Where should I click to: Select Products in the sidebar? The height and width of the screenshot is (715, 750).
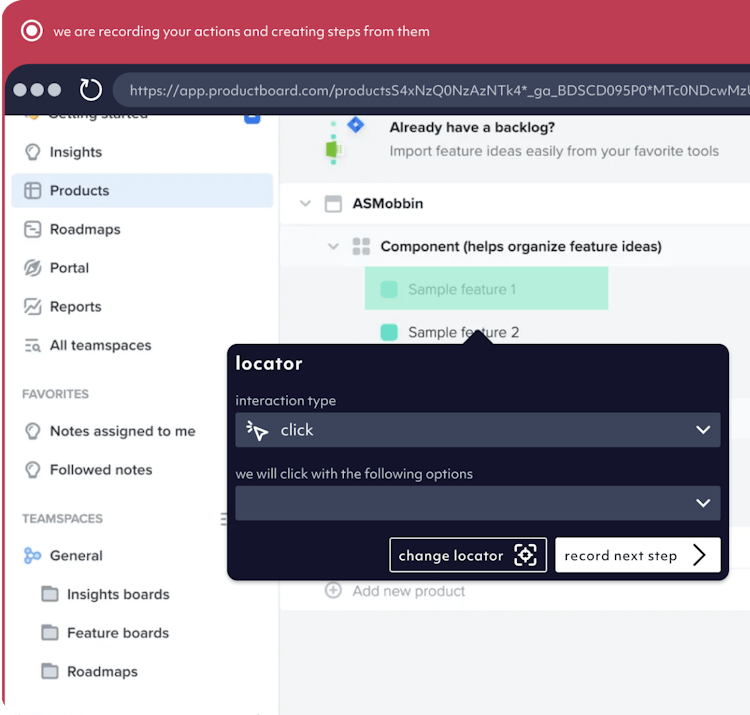pos(142,190)
